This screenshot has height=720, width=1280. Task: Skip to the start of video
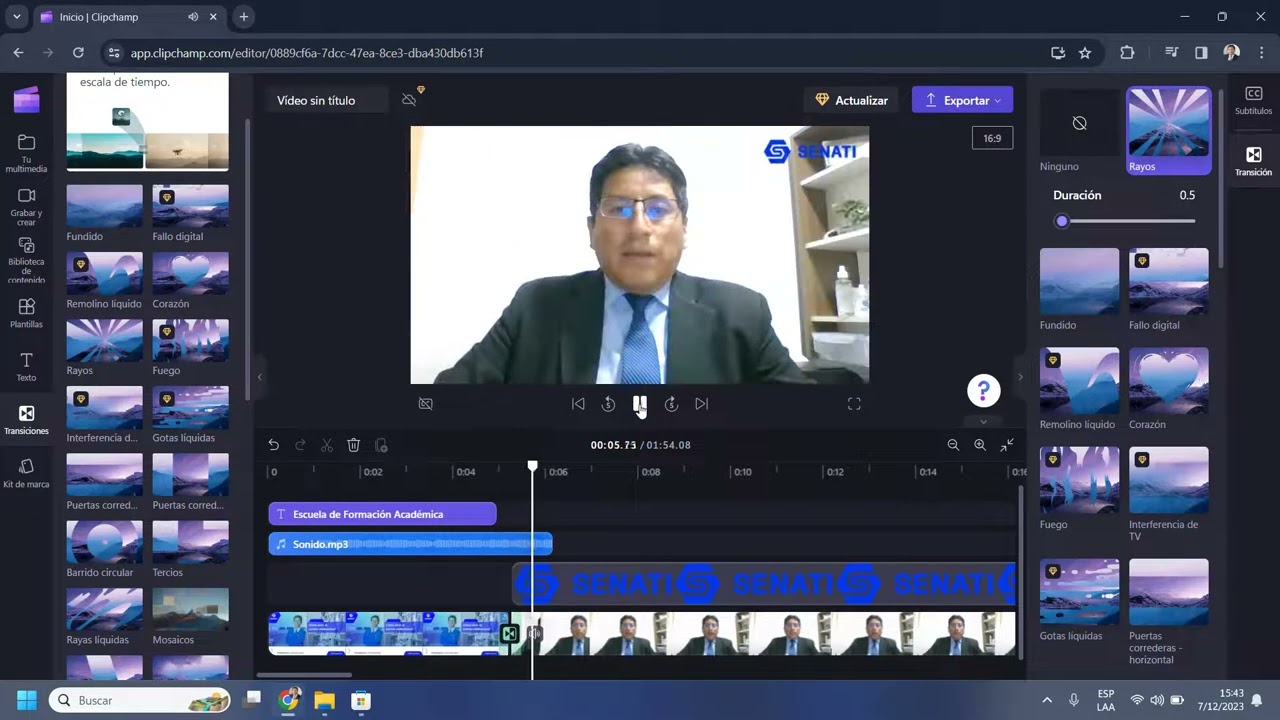pos(578,404)
